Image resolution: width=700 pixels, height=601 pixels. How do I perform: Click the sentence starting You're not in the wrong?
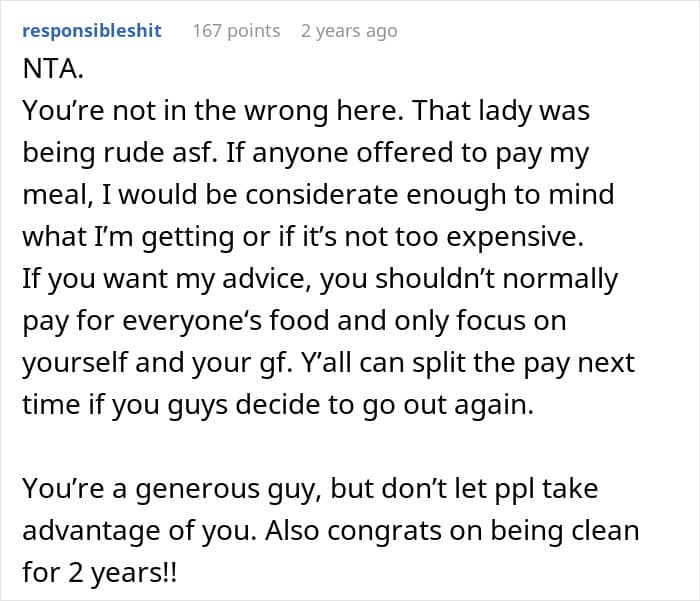212,111
